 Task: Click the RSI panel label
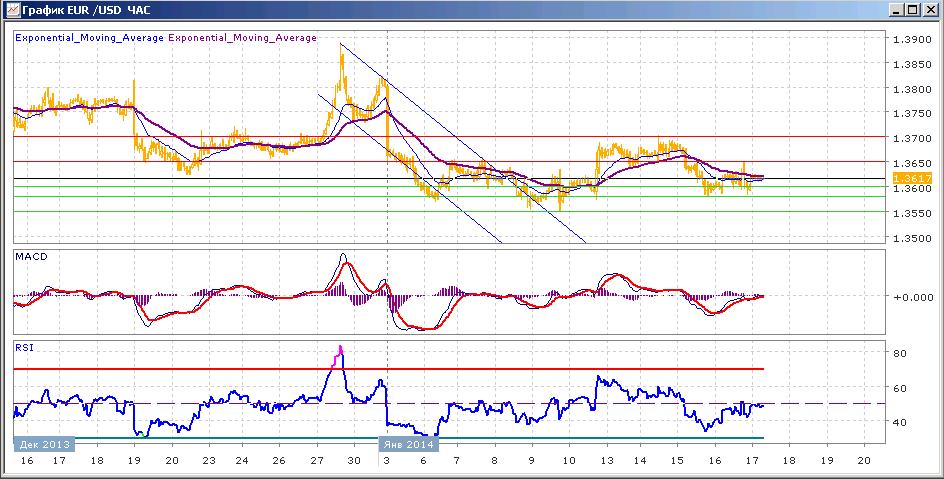(x=26, y=347)
